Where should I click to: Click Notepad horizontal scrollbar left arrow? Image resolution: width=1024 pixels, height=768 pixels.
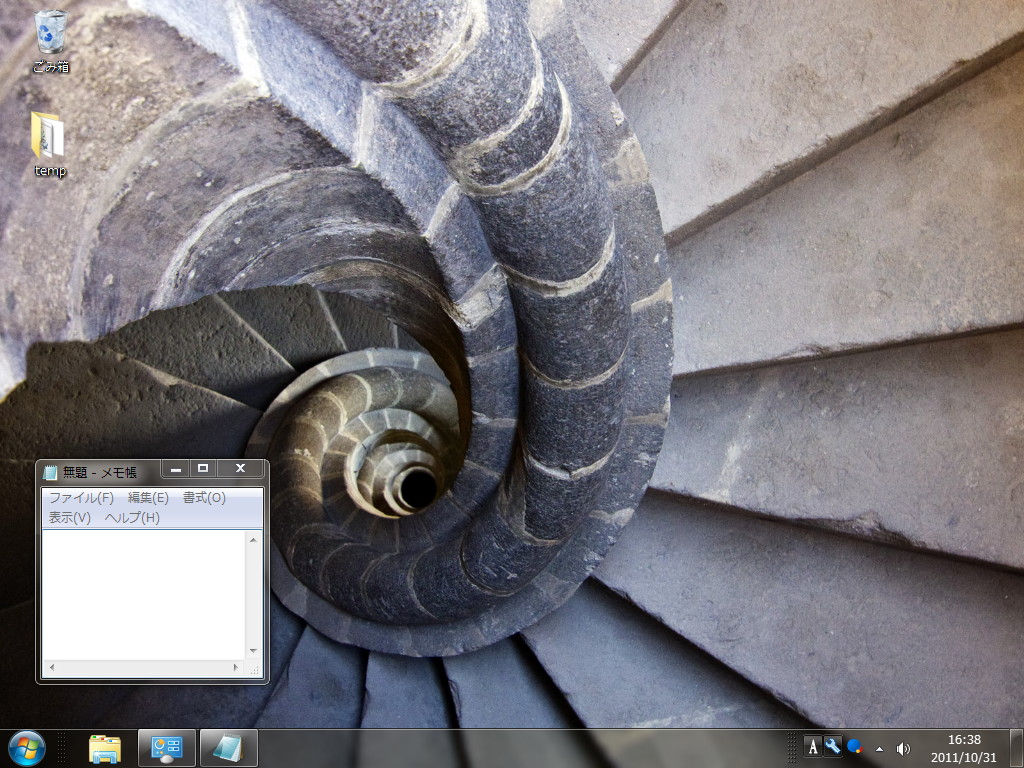52,667
